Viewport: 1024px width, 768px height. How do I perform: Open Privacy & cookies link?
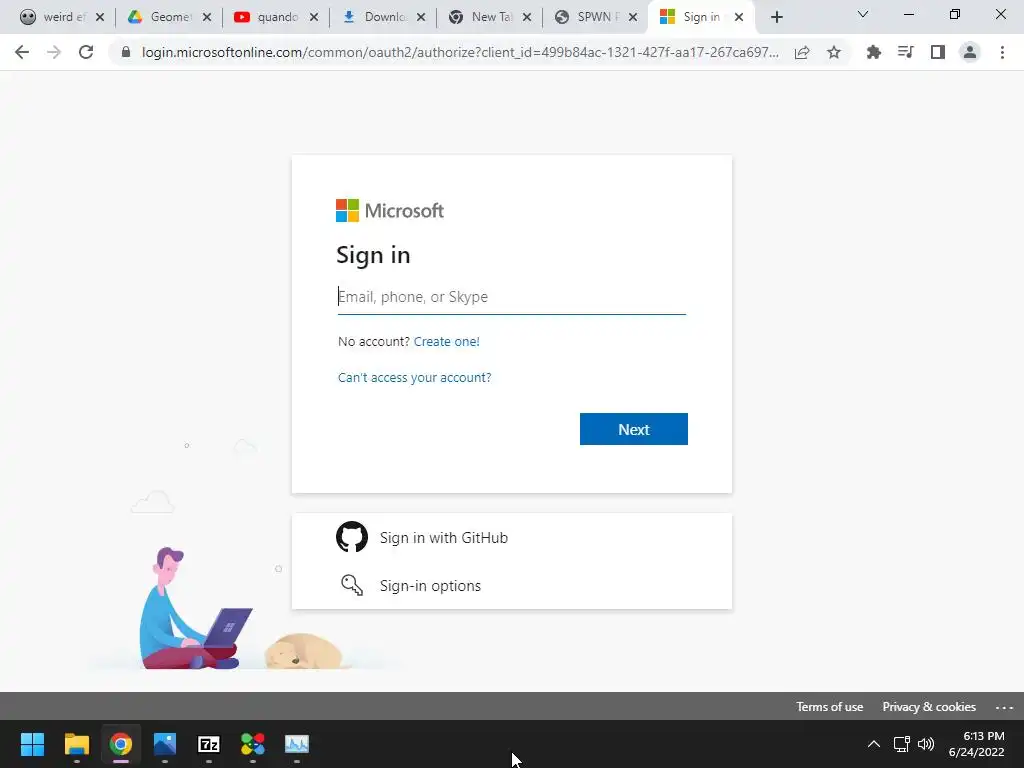929,707
